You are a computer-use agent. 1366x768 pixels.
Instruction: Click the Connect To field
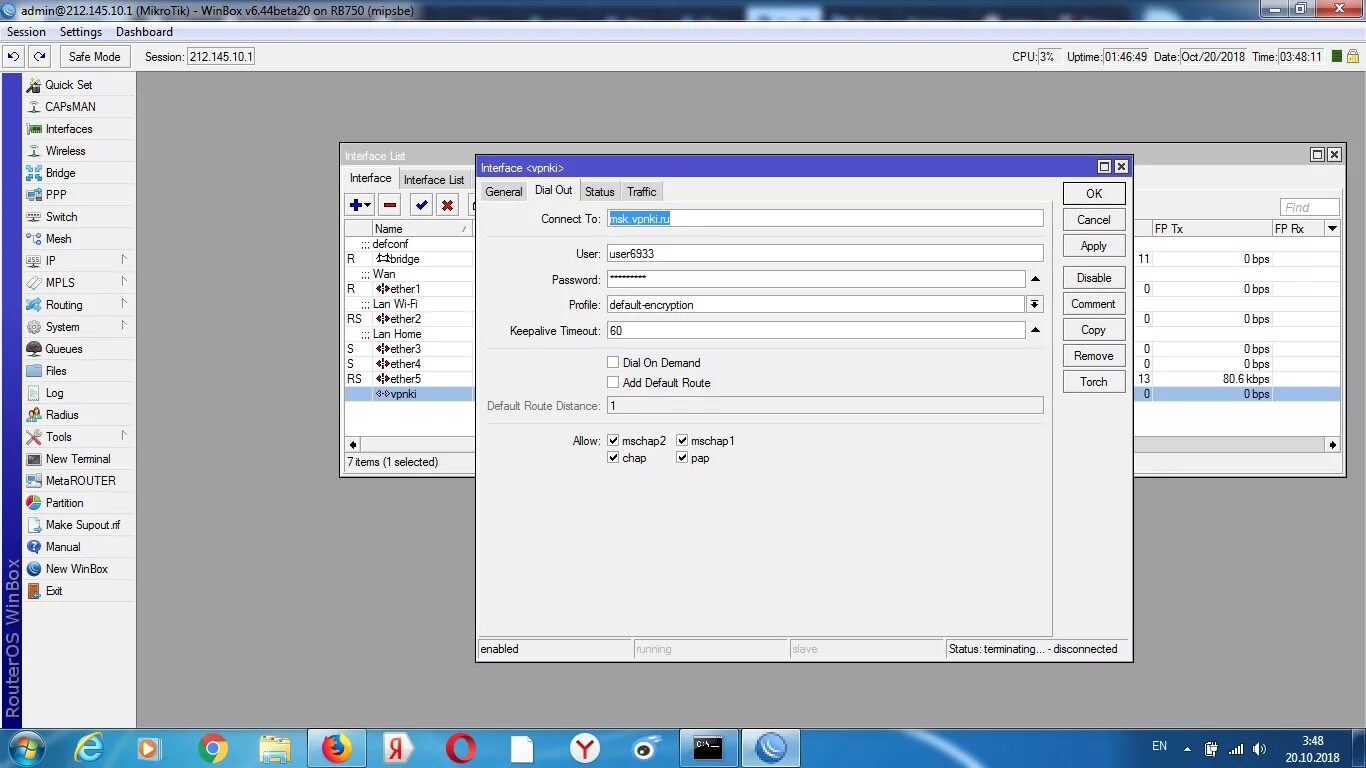[x=825, y=218]
